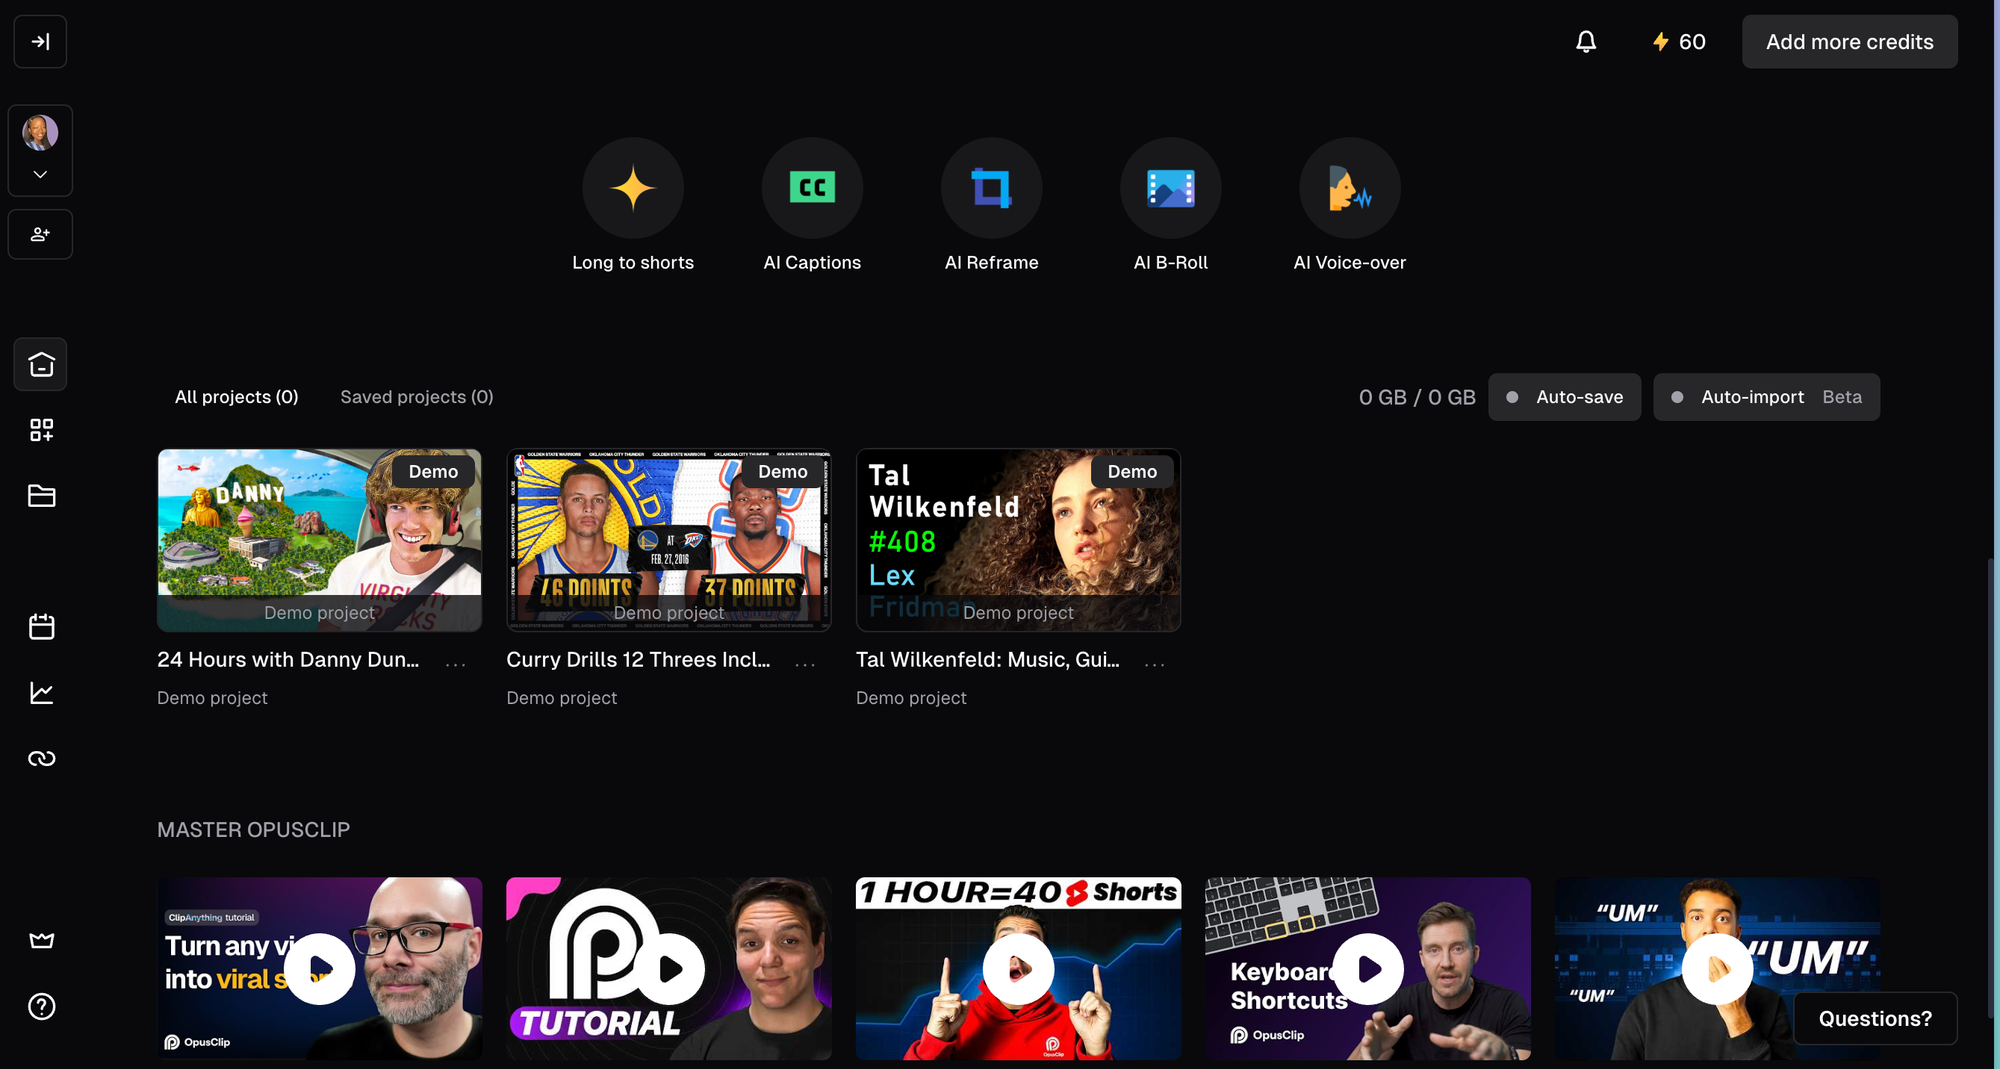Click the 24 Hours with Danny Dun... title
2000x1069 pixels.
tap(288, 660)
